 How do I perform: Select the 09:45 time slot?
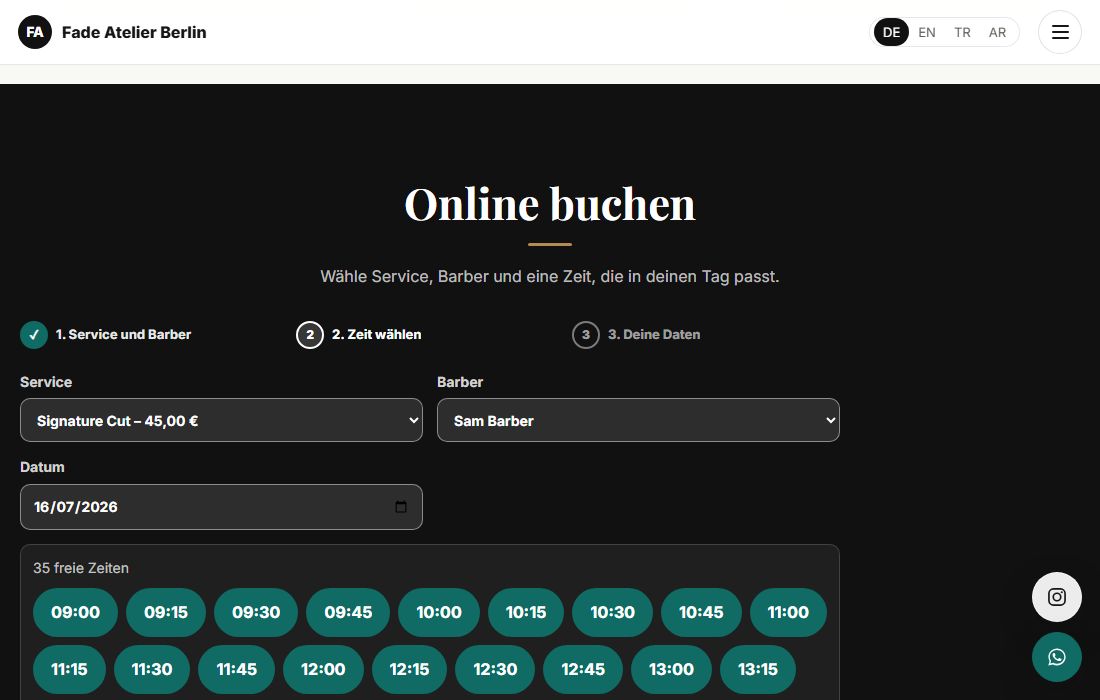point(348,612)
